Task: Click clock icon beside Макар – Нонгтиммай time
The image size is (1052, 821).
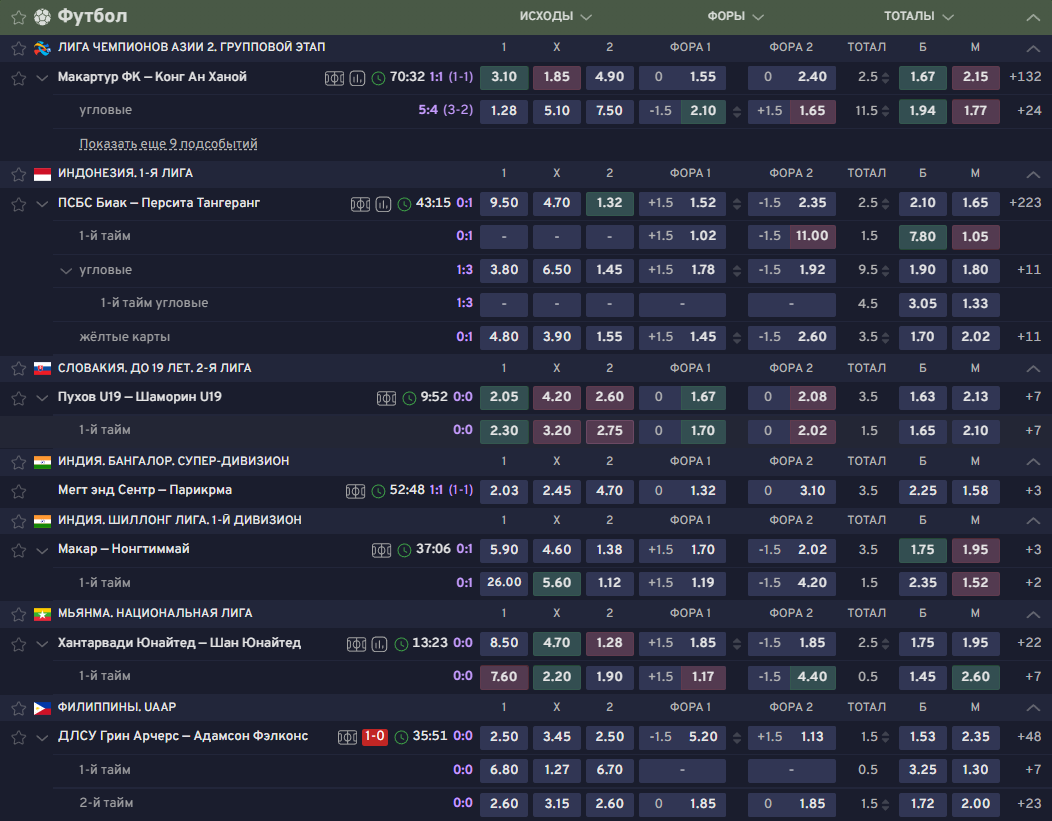Action: tap(404, 550)
